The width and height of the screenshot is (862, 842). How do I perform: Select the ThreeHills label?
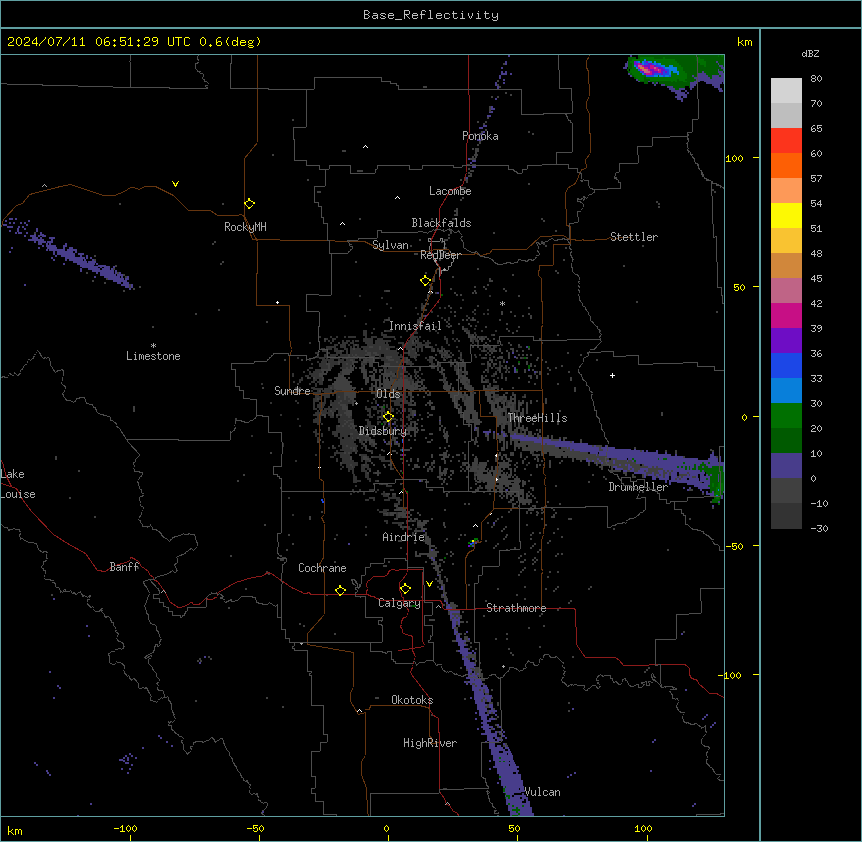coord(537,418)
